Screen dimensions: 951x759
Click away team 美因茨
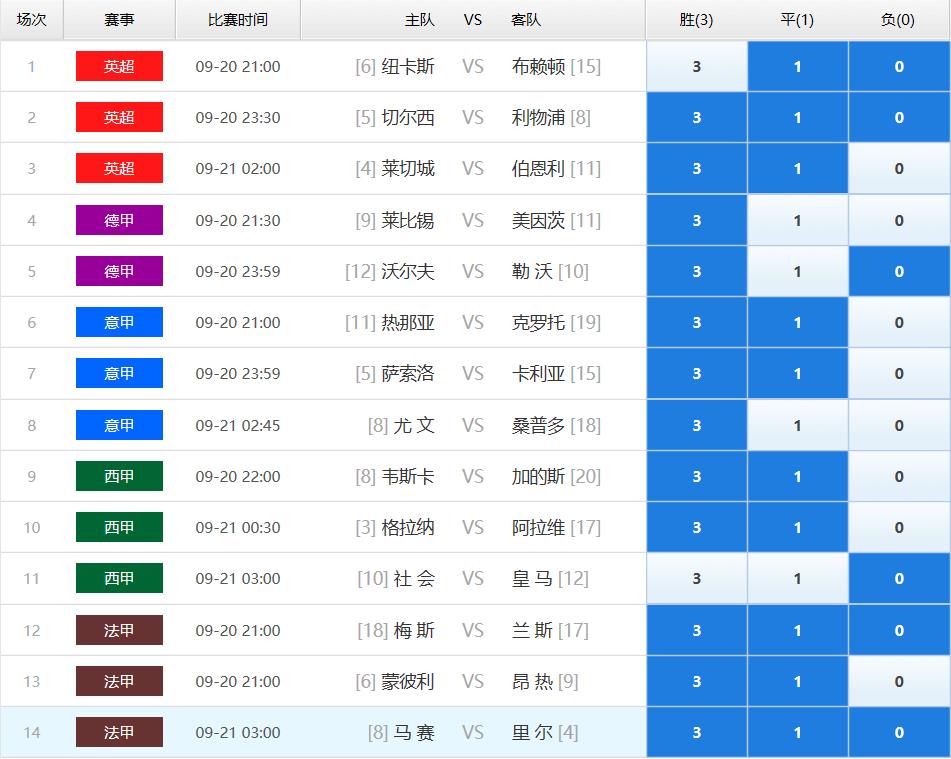(x=539, y=220)
